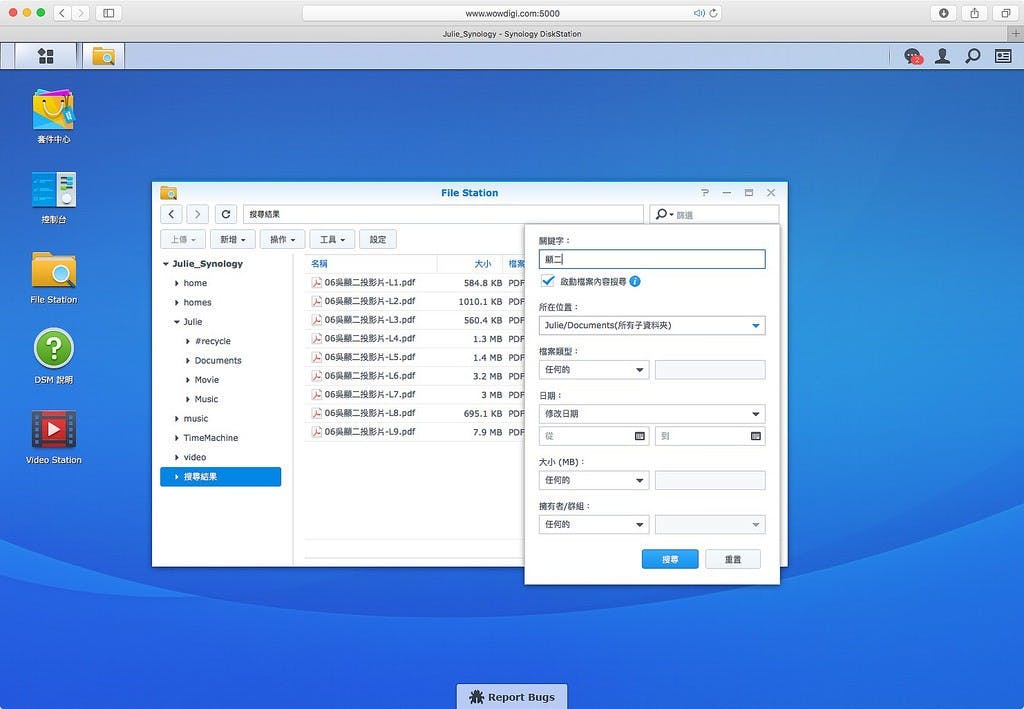This screenshot has height=709, width=1024.
Task: Uncheck the 啟動檔案內容搜尋 checkbox
Action: tap(548, 282)
